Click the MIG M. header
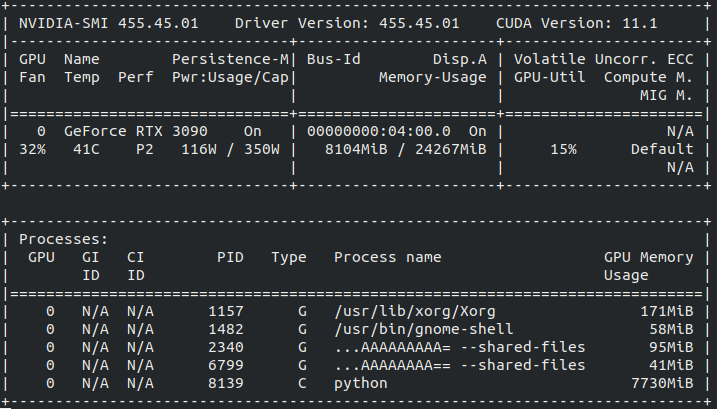The width and height of the screenshot is (717, 409). click(666, 95)
